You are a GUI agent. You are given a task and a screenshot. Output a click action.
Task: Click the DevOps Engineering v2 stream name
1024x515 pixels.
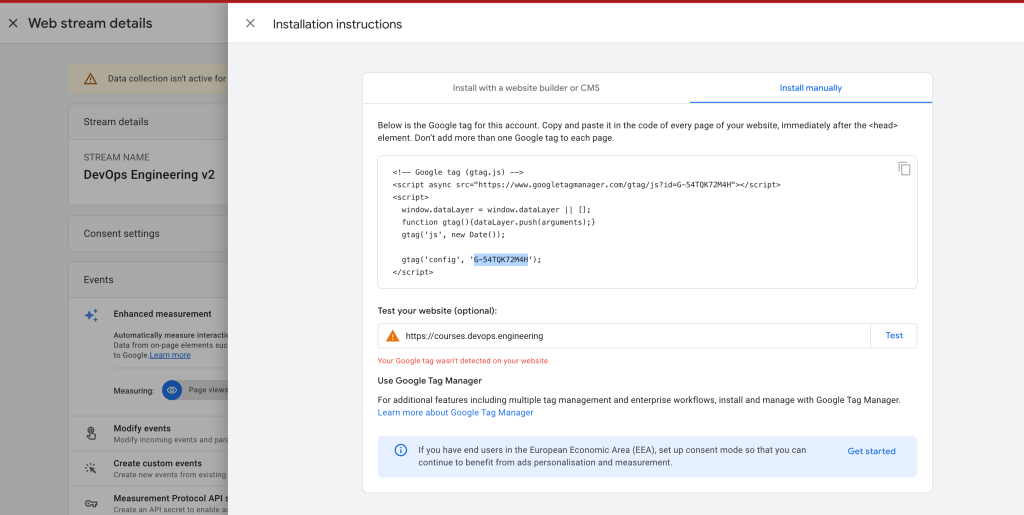(149, 175)
